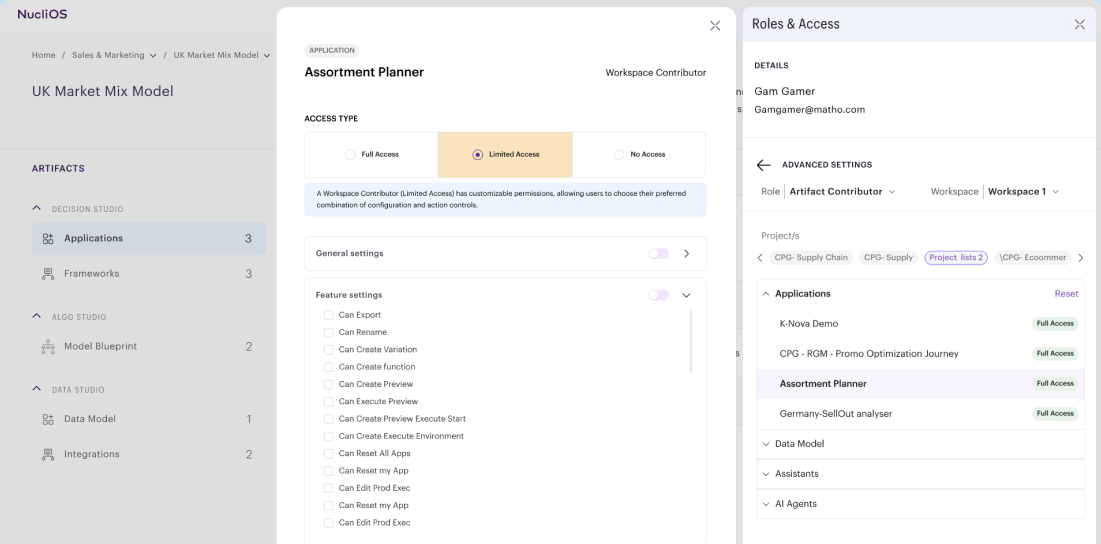Go to Home breadcrumb
This screenshot has width=1101, height=544.
click(x=44, y=55)
